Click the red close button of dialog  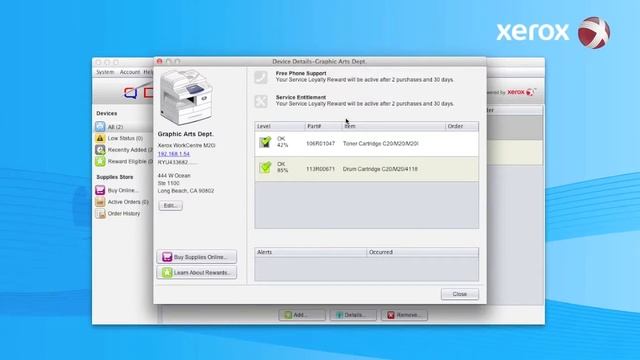160,61
